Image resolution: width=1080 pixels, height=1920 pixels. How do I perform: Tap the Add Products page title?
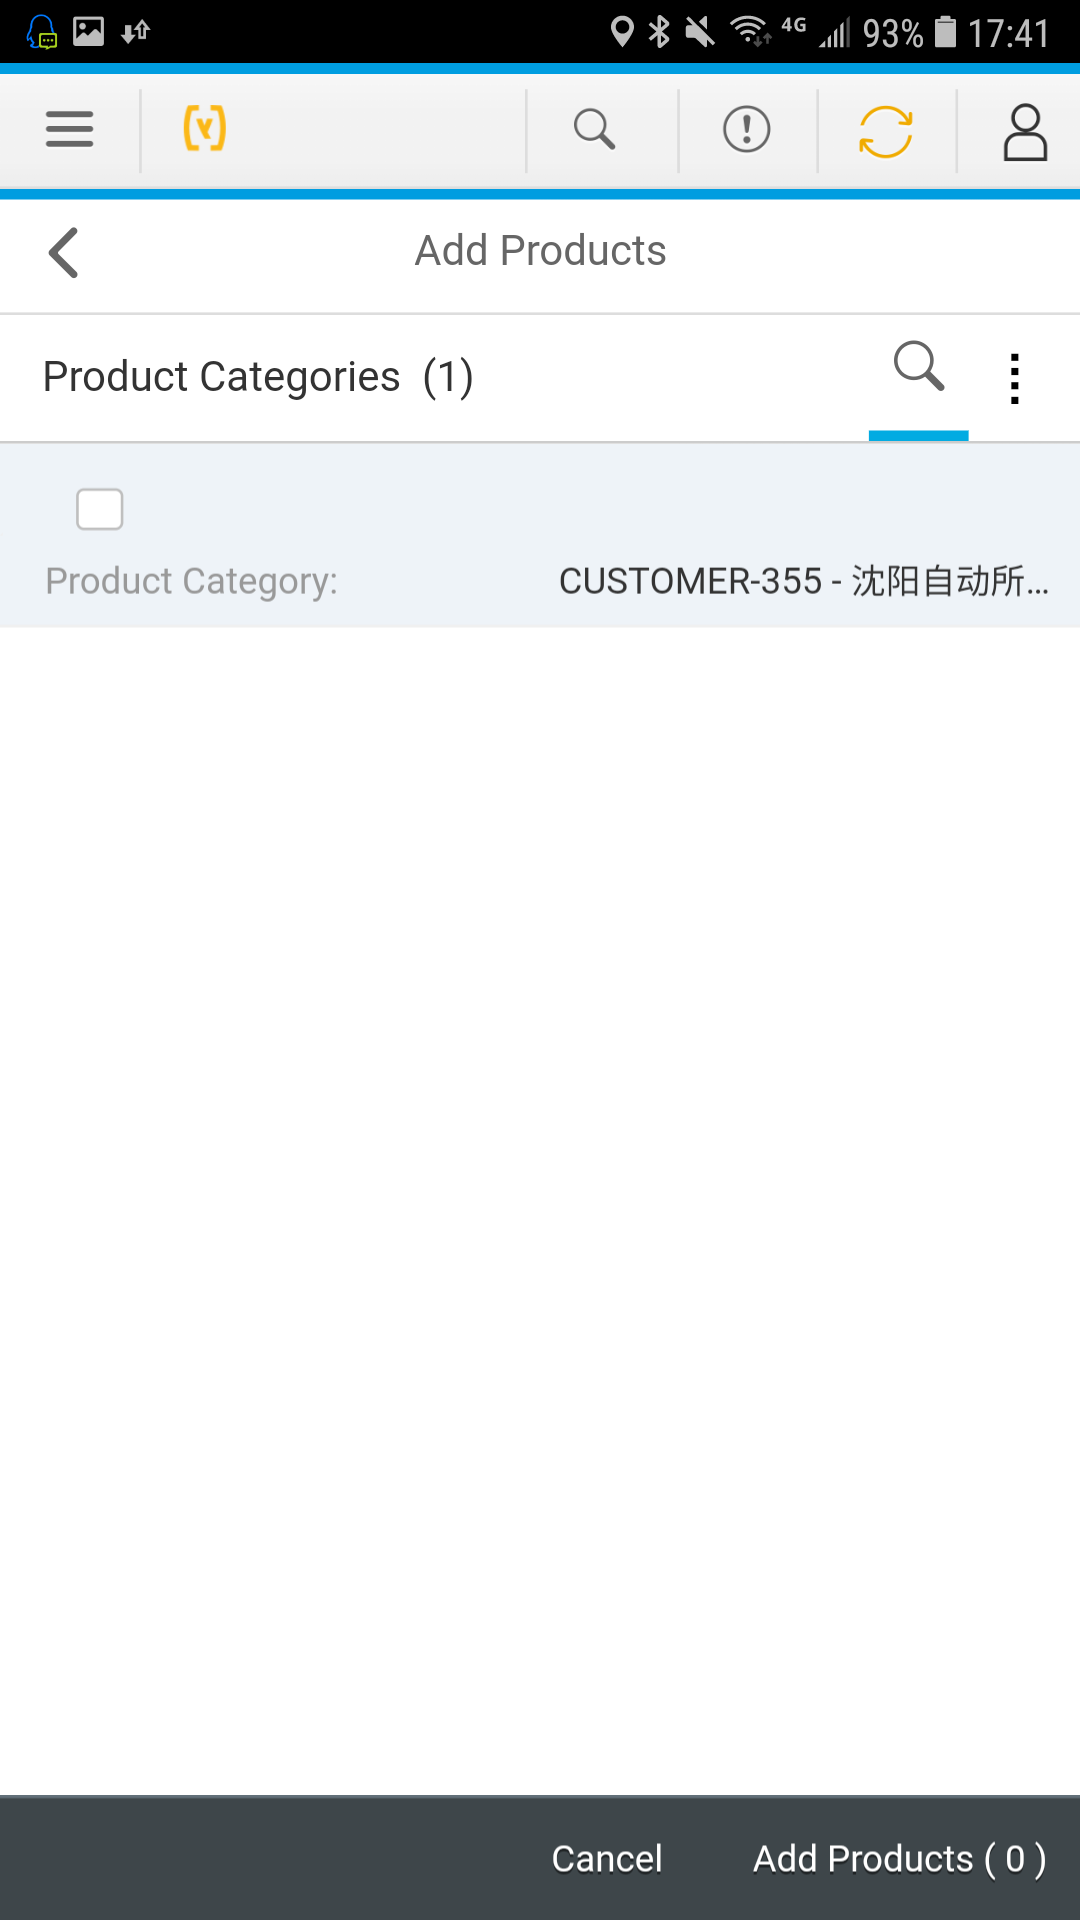(x=541, y=251)
